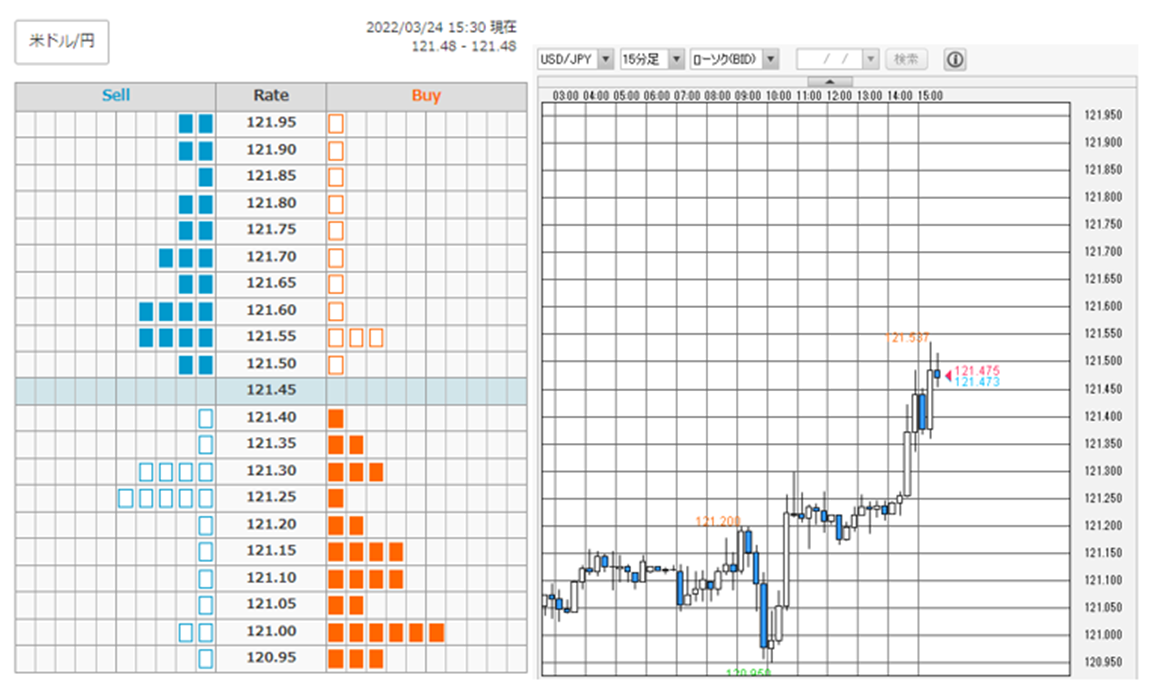Viewport: 1154px width, 692px height.
Task: Select the 121.25 rate in the order table
Action: coord(271,498)
